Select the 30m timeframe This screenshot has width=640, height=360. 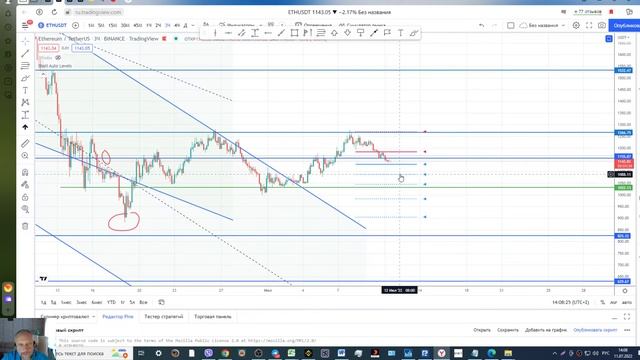tap(125, 25)
